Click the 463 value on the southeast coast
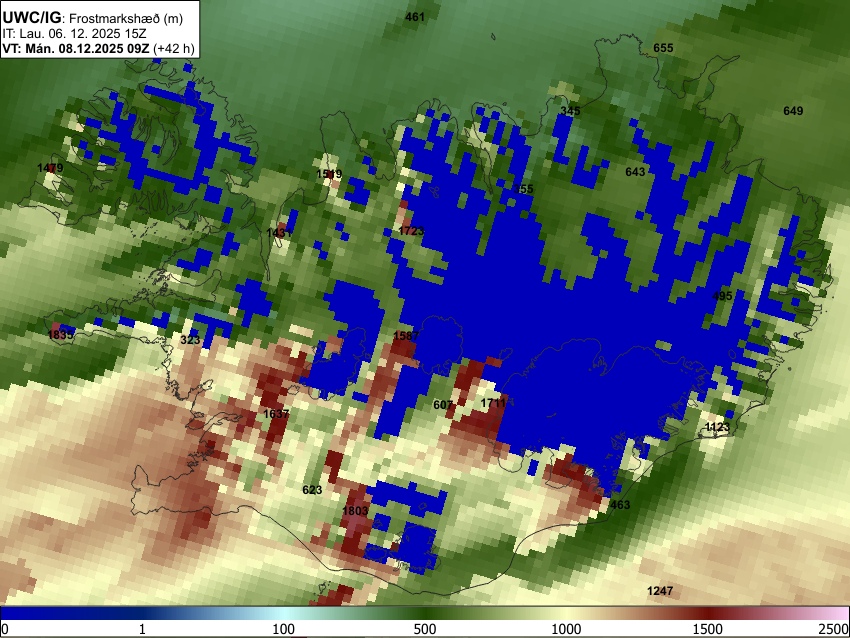Viewport: 850px width, 638px height. [620, 505]
